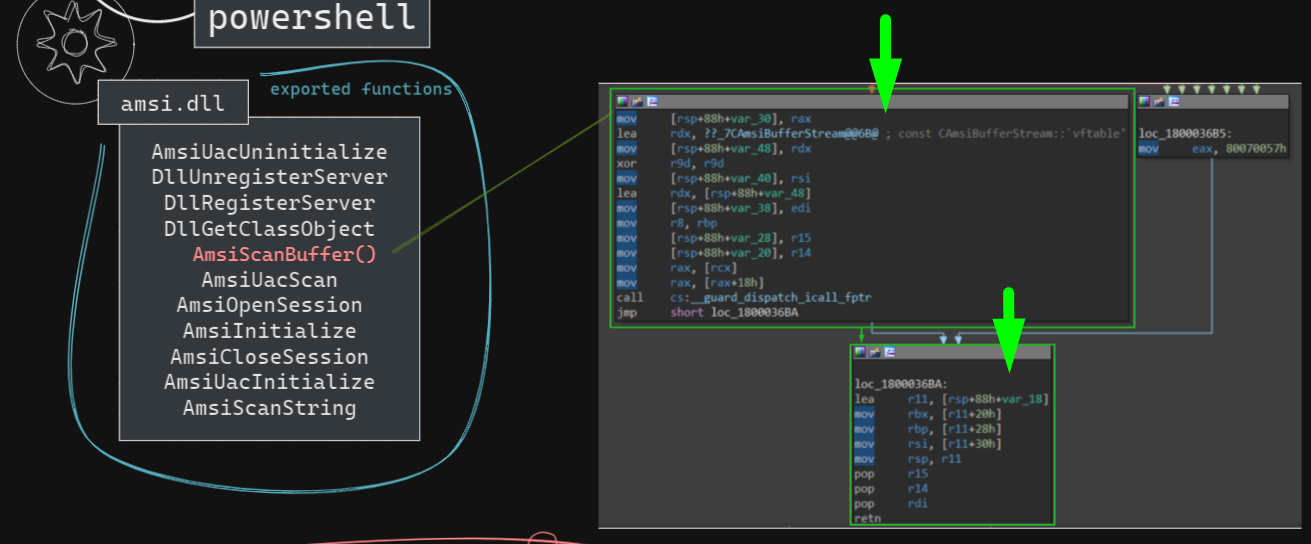Click the 'lea r11, [rsp+88h+var_18]' instruction
Viewport: 1311px width, 544px height.
(951, 399)
